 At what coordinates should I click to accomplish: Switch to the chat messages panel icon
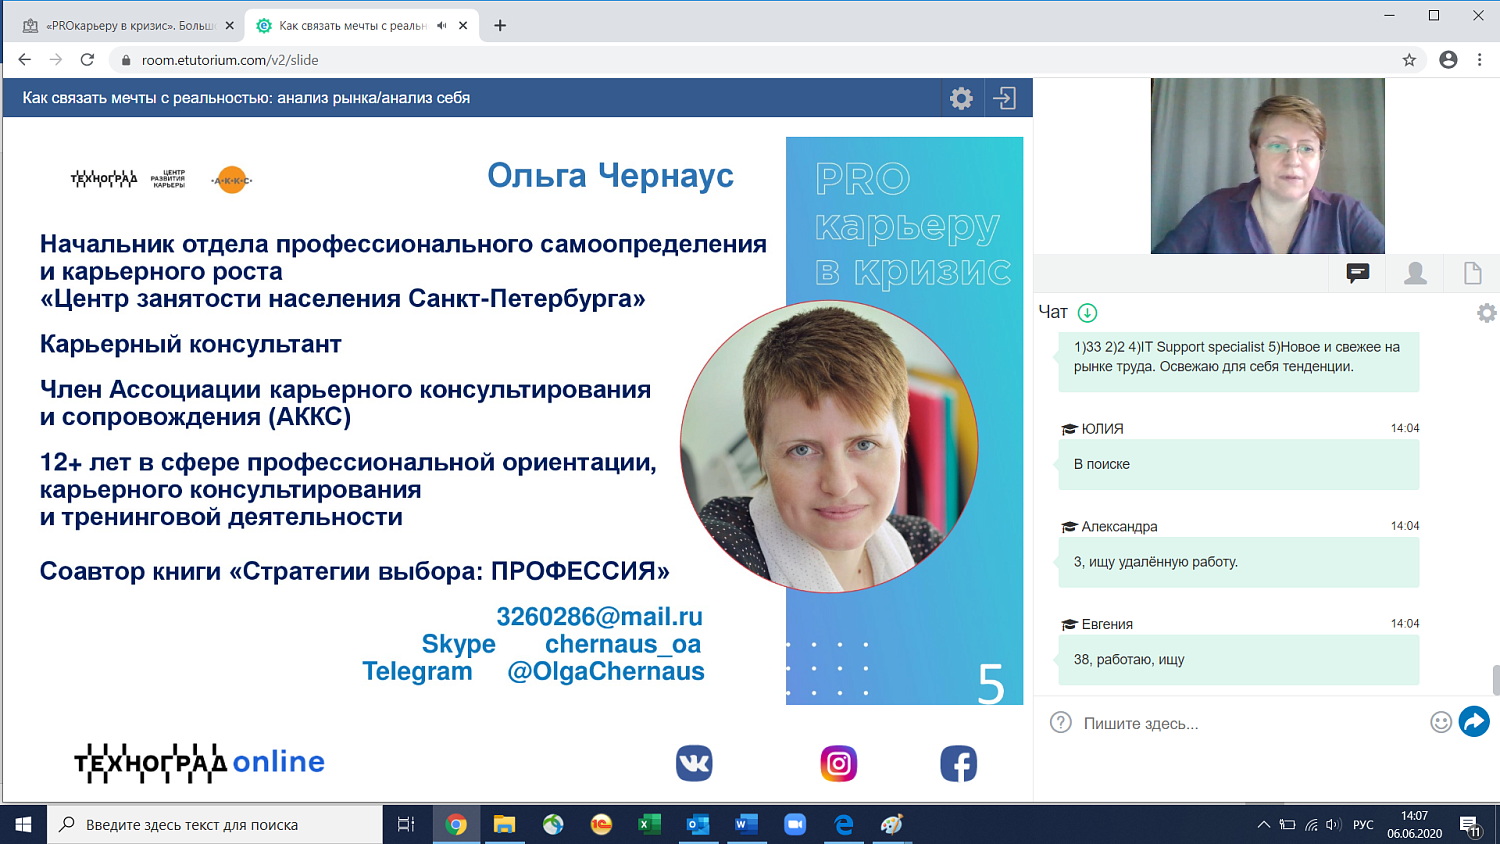(1357, 273)
